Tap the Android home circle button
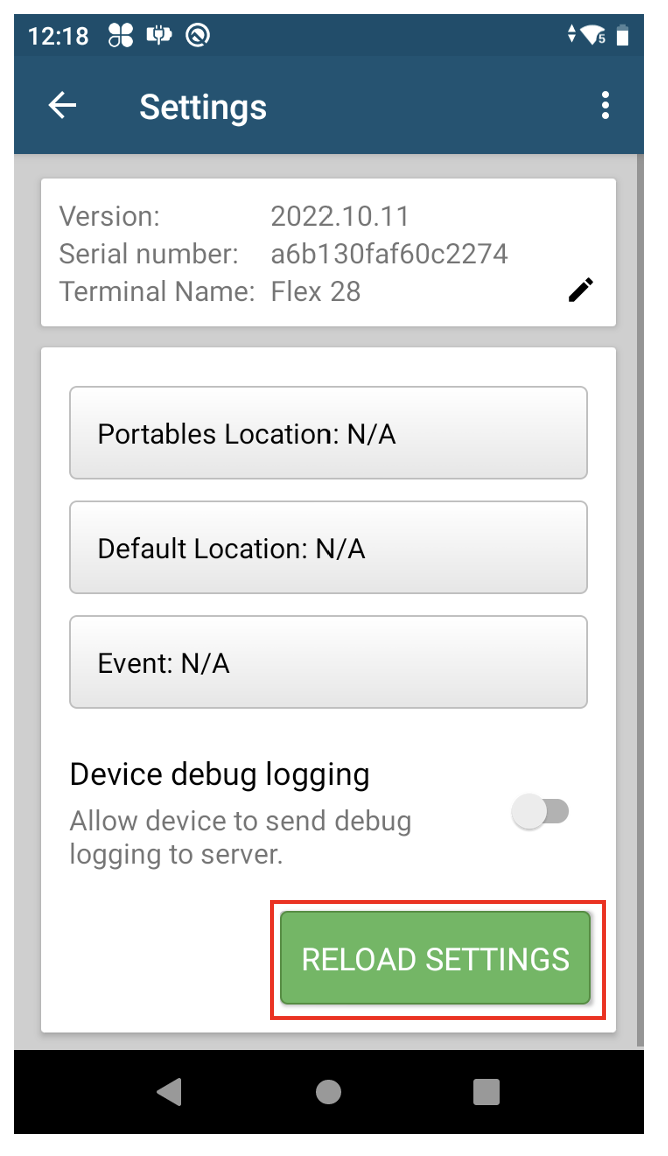 328,1092
